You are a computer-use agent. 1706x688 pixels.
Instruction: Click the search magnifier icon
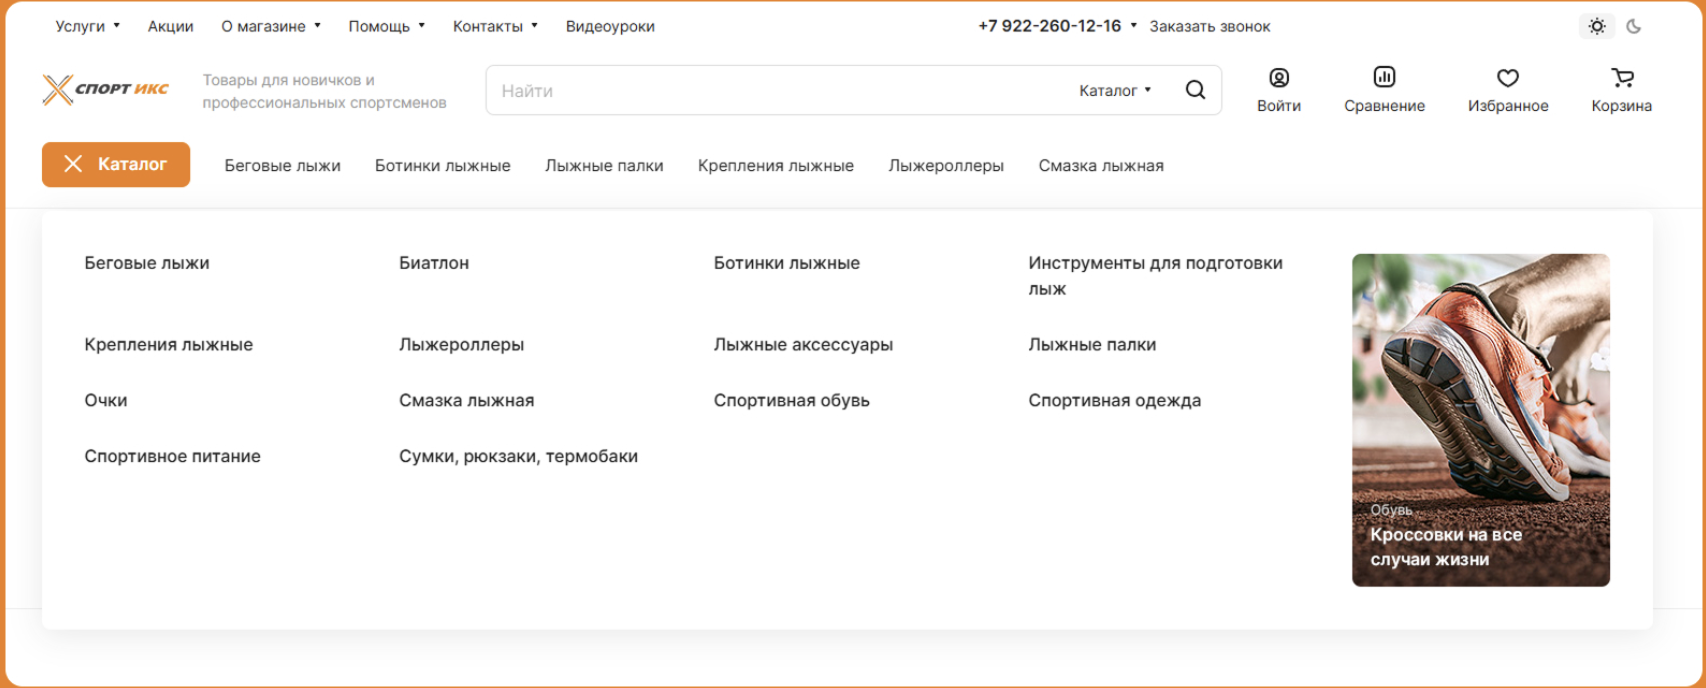pyautogui.click(x=1195, y=90)
